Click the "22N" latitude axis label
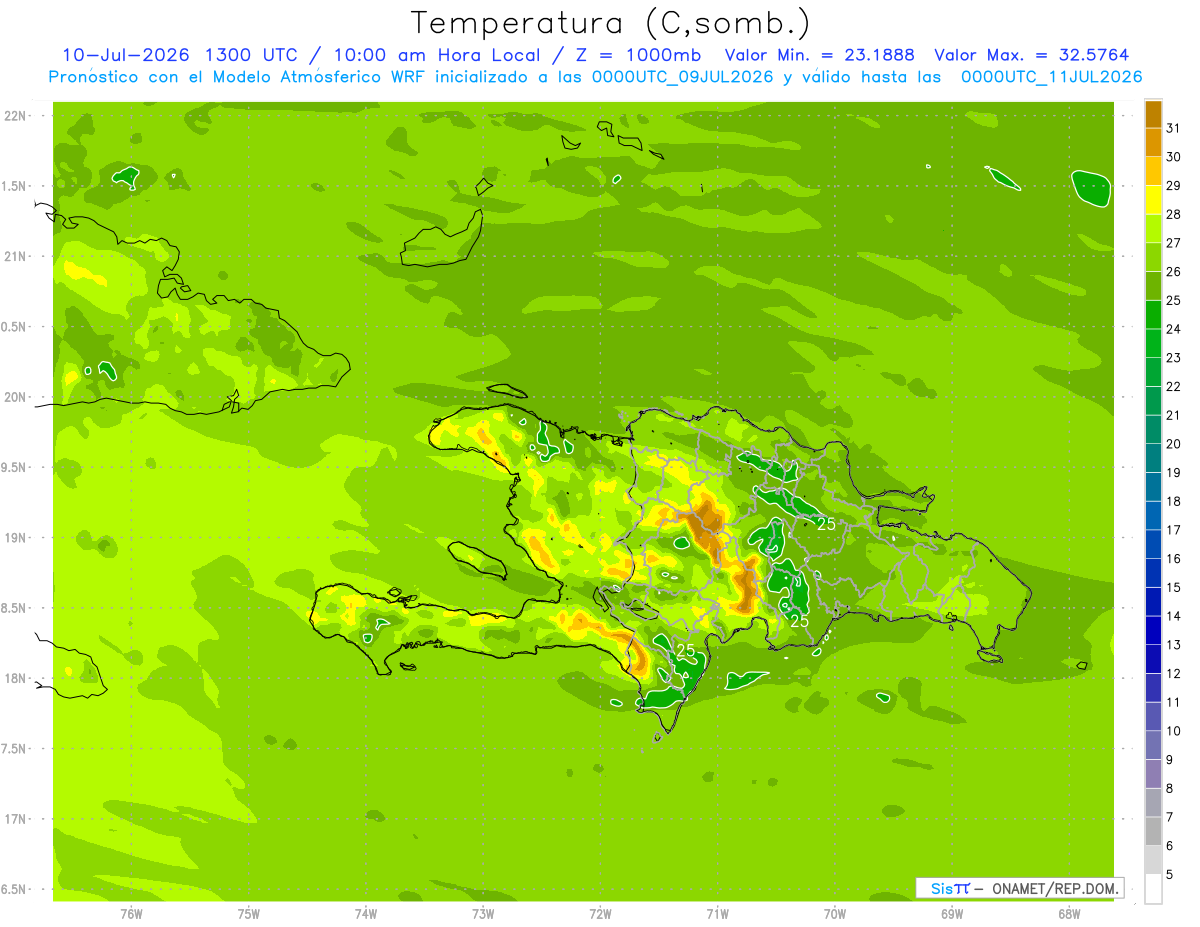Screen dimensions: 1200x927 click(x=15, y=115)
